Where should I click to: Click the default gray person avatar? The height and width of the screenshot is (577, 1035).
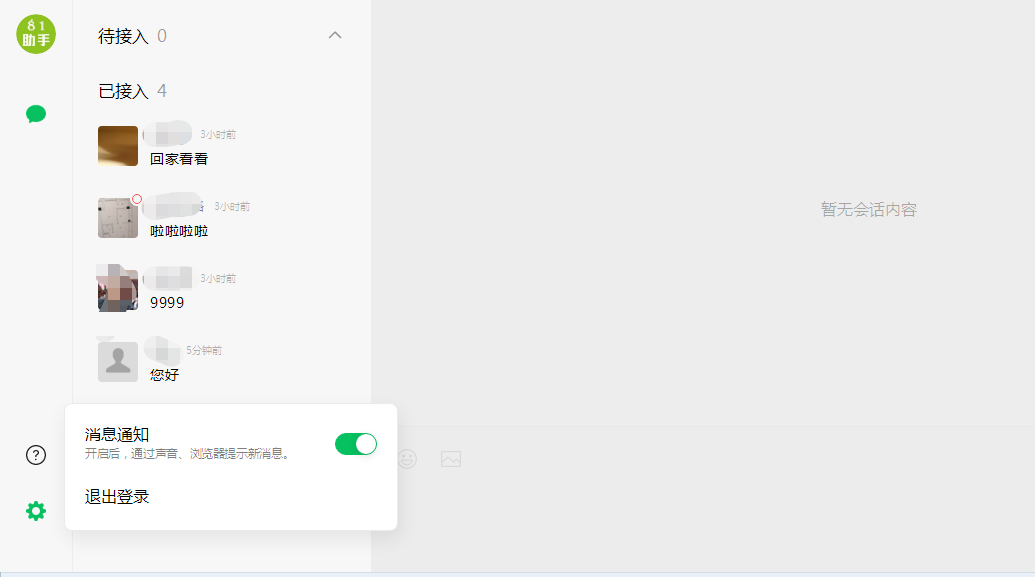coord(117,362)
